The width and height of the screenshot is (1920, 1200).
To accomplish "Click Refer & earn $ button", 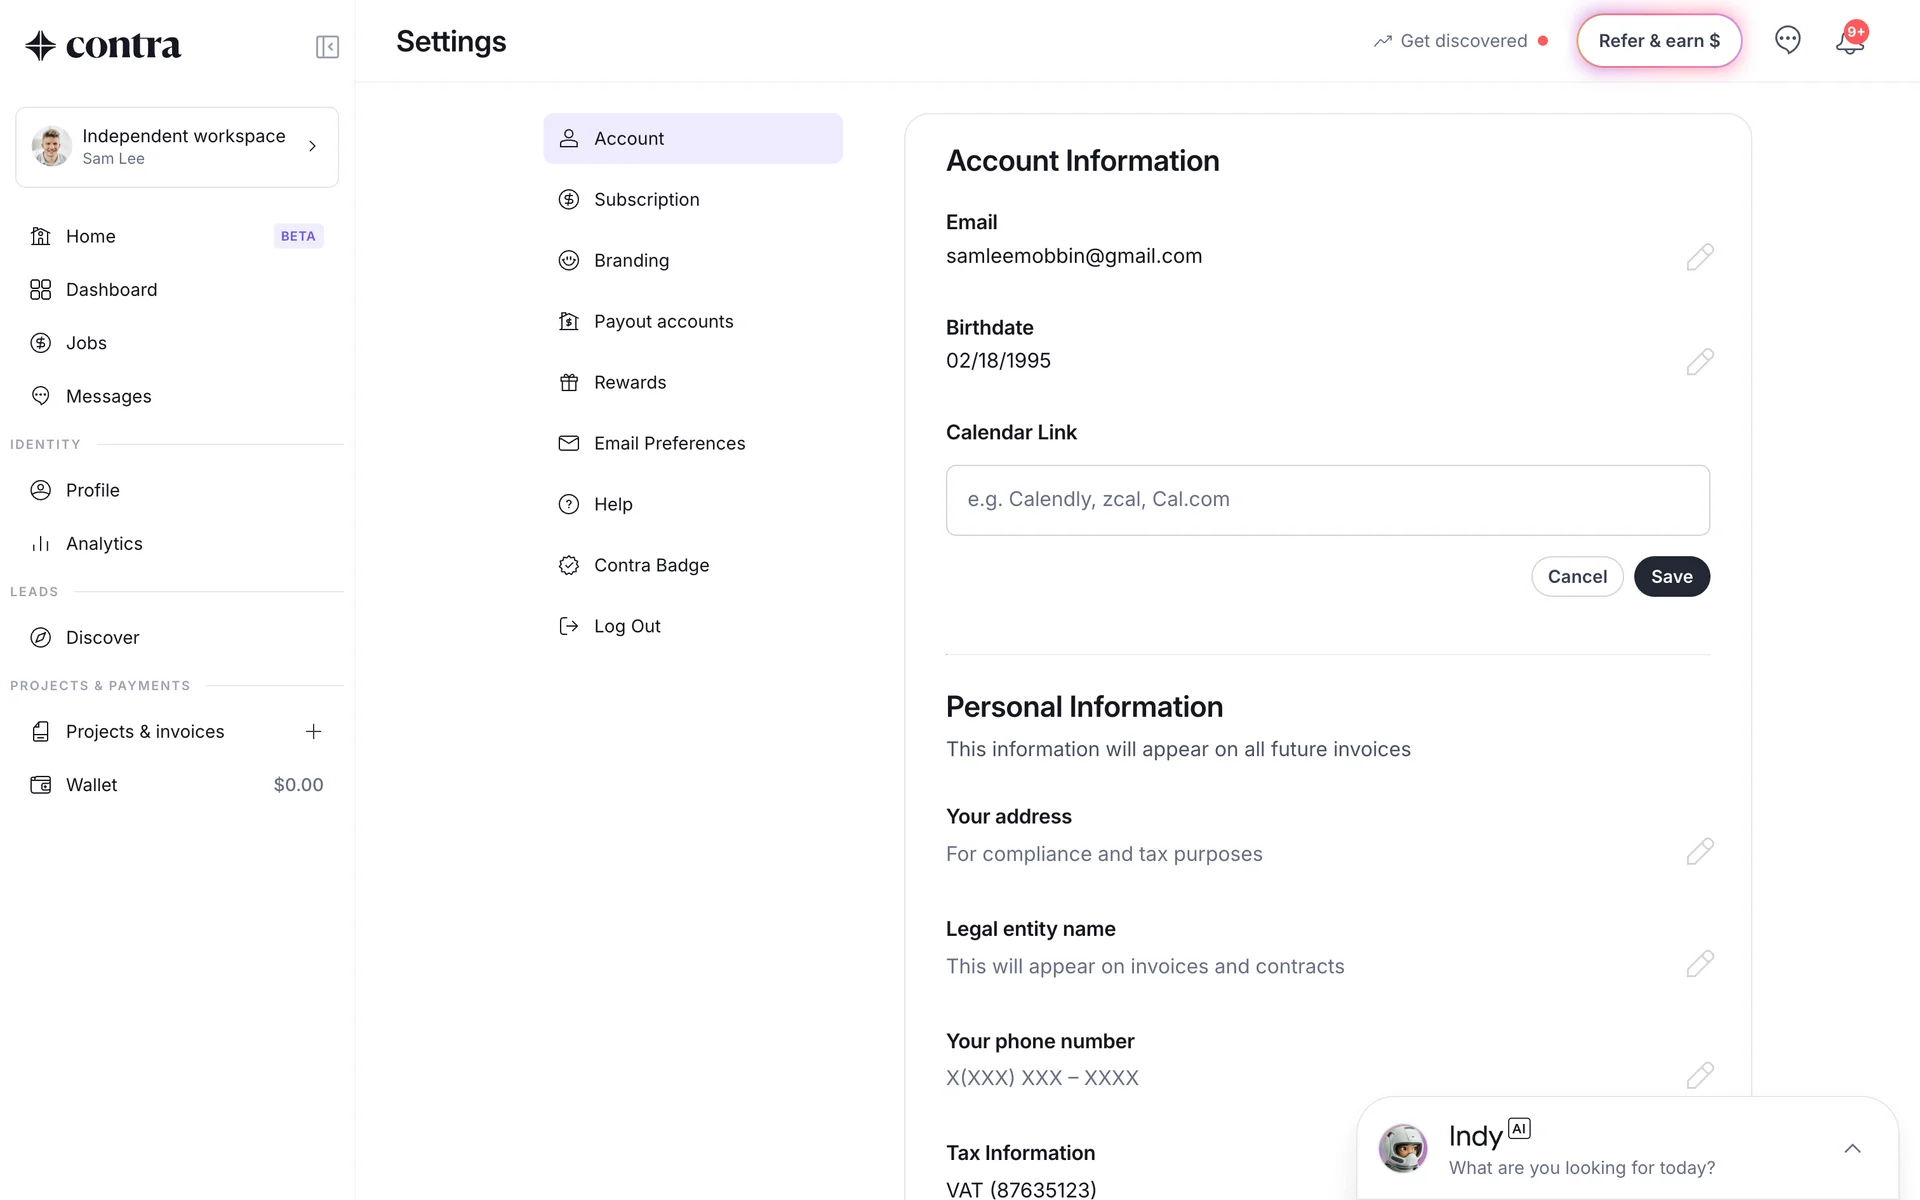I will coord(1659,41).
